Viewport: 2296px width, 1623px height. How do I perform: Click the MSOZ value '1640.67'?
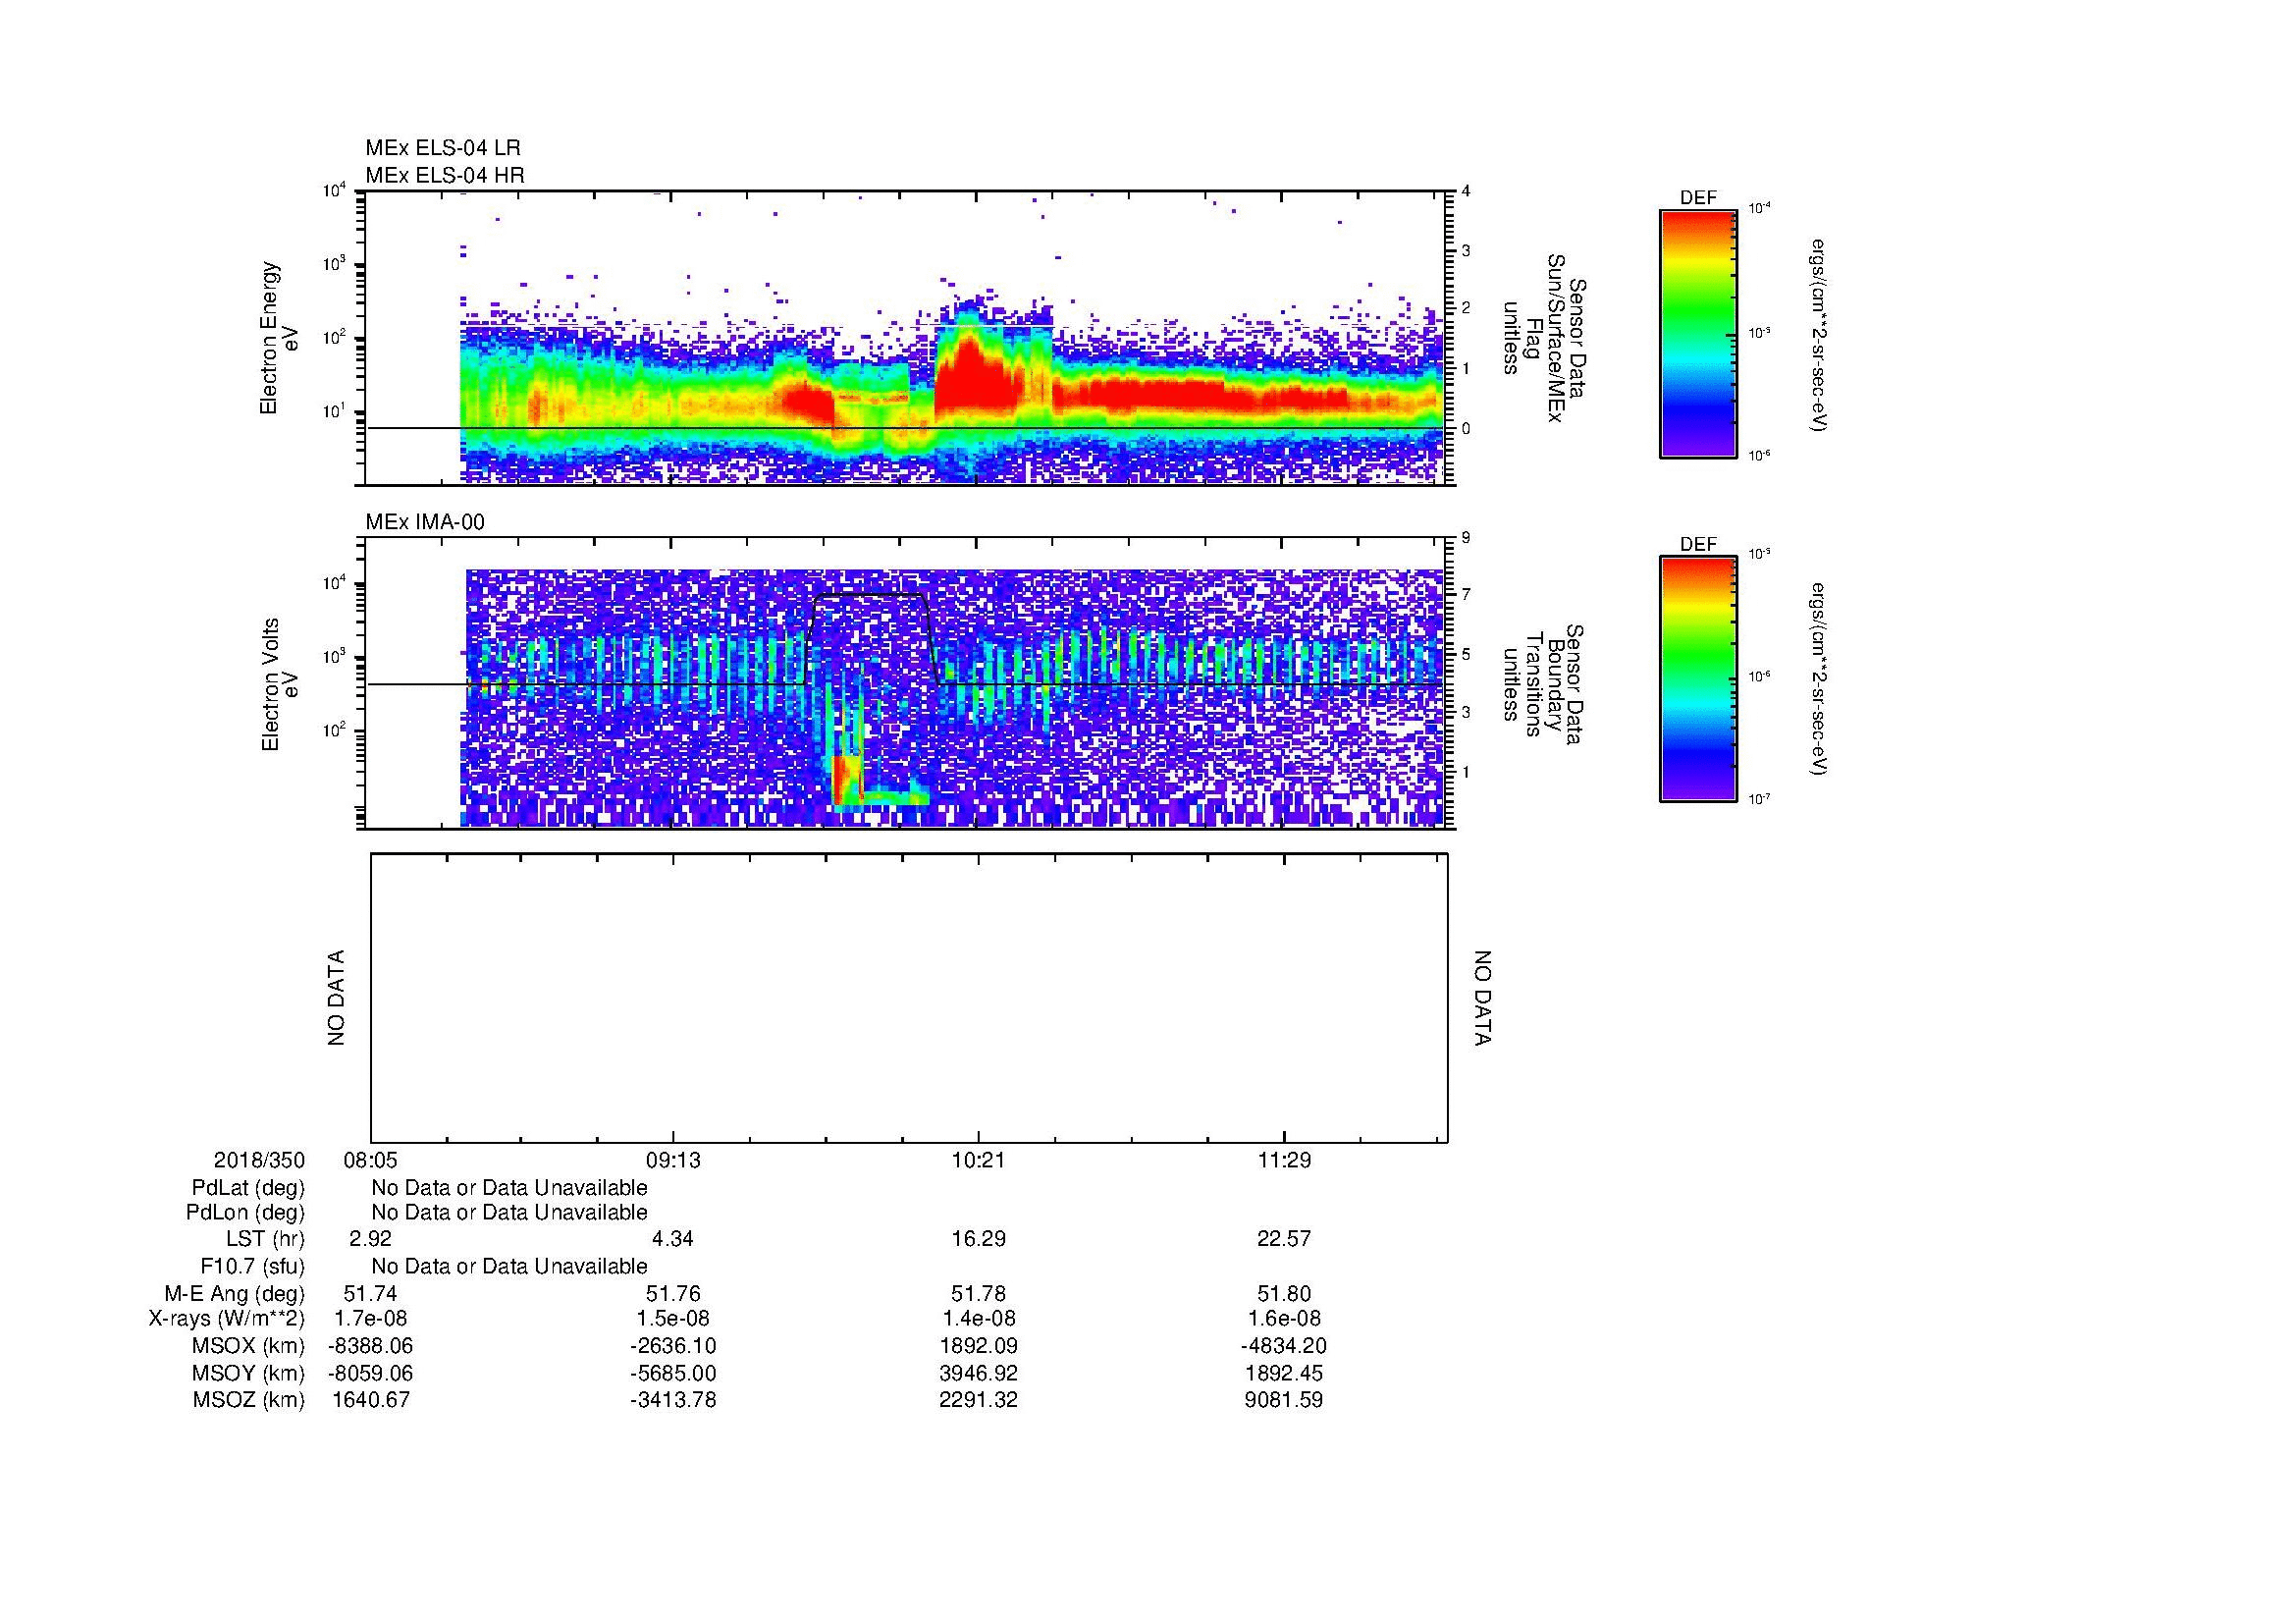370,1400
